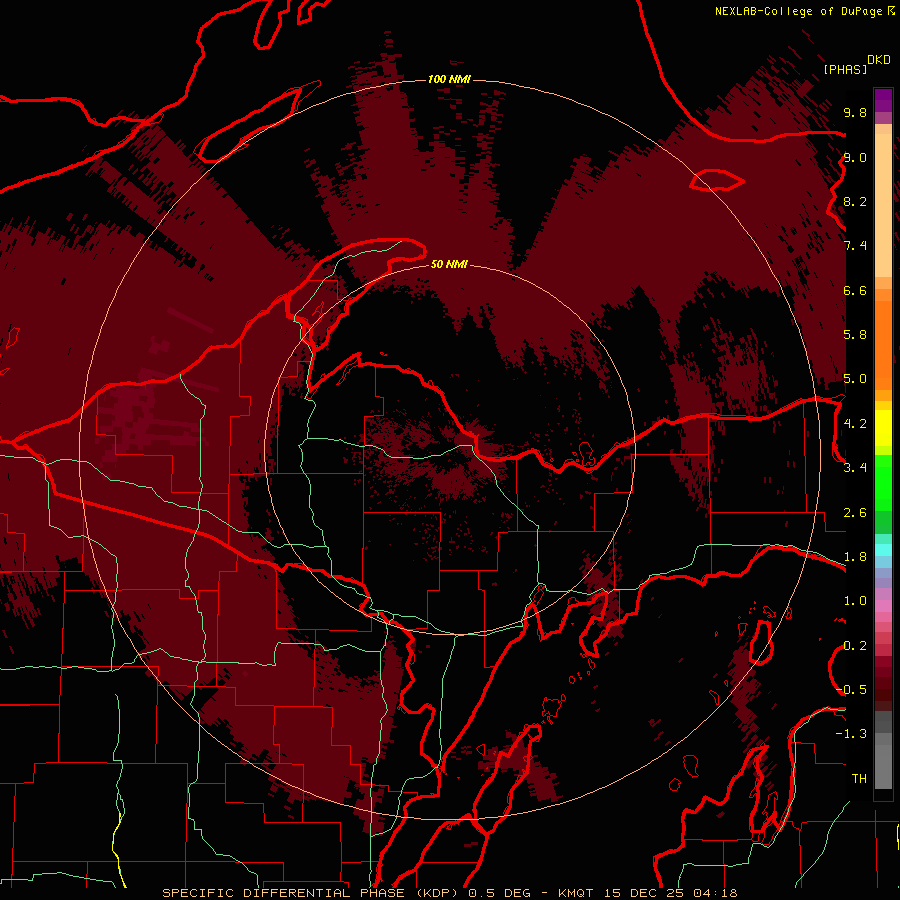The image size is (900, 900).
Task: Select the 9.8 scale value
Action: [855, 112]
